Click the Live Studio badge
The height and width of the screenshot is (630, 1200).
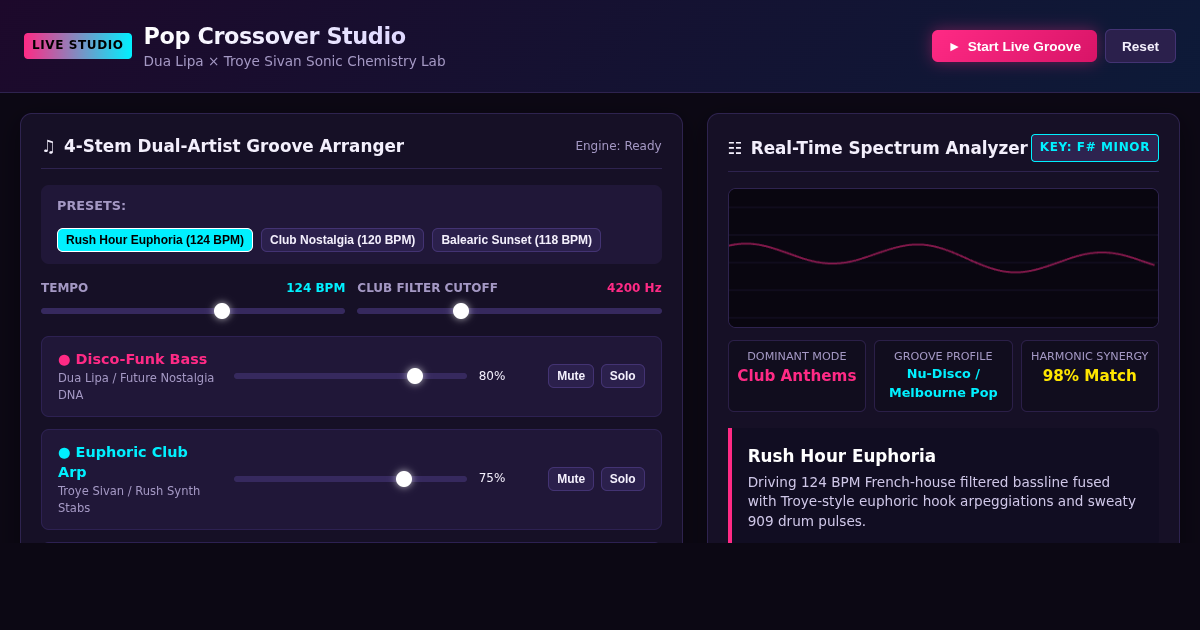(78, 46)
